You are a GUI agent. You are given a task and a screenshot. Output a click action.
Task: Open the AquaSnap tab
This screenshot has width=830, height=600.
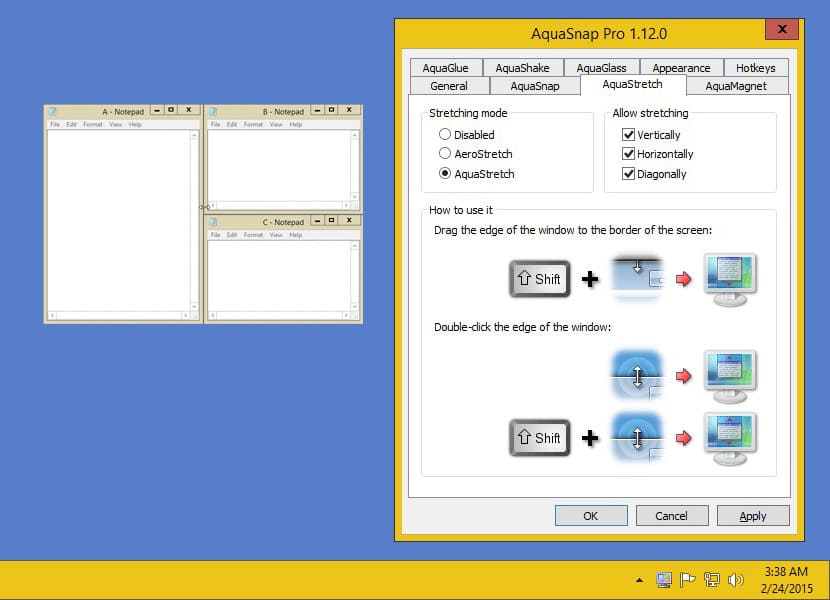pos(535,86)
